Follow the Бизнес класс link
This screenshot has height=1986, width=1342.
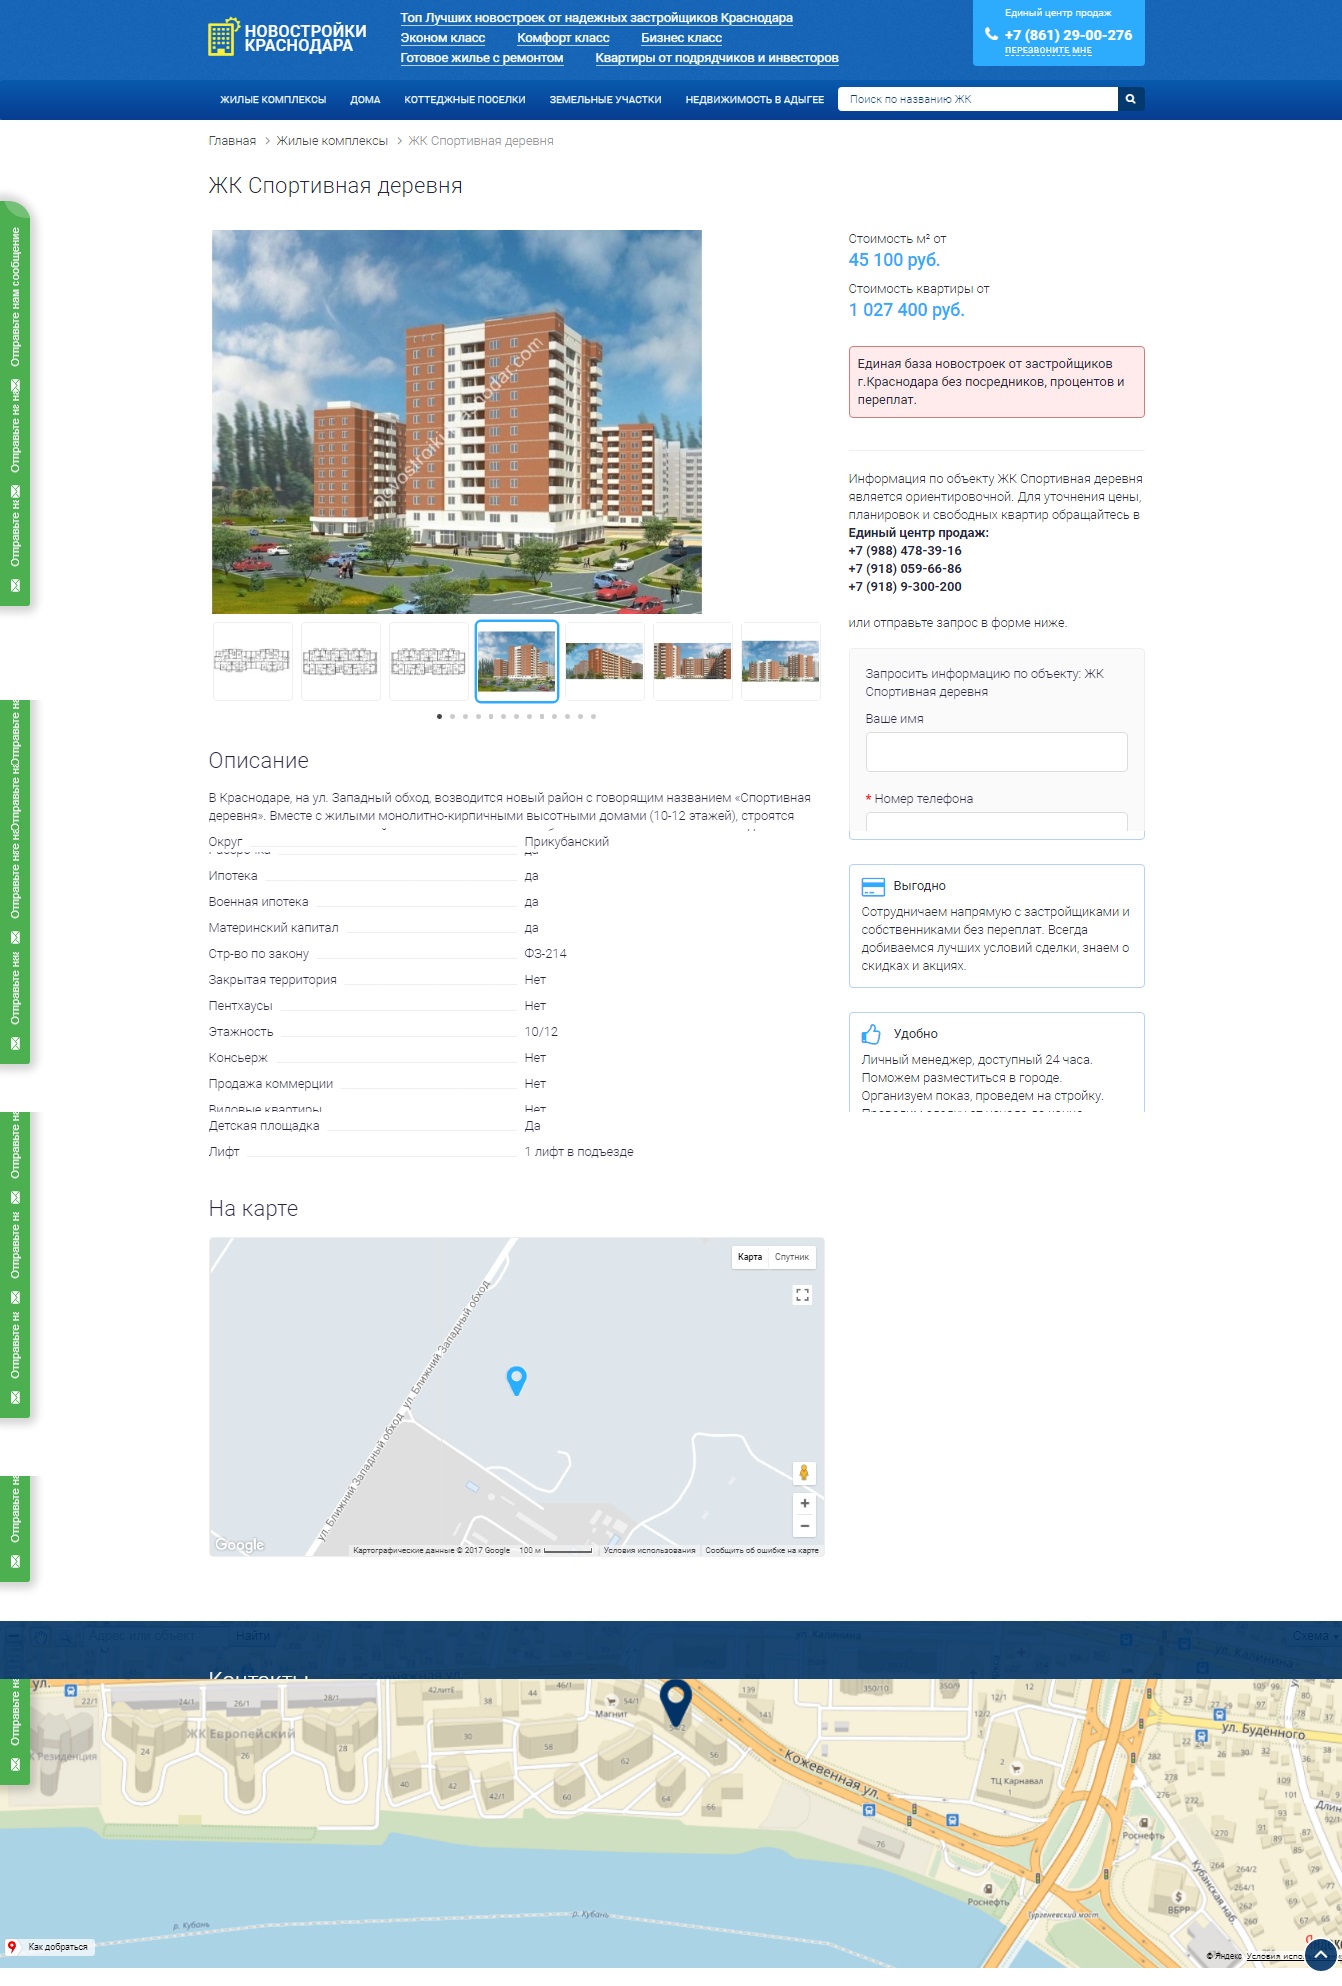tap(681, 38)
